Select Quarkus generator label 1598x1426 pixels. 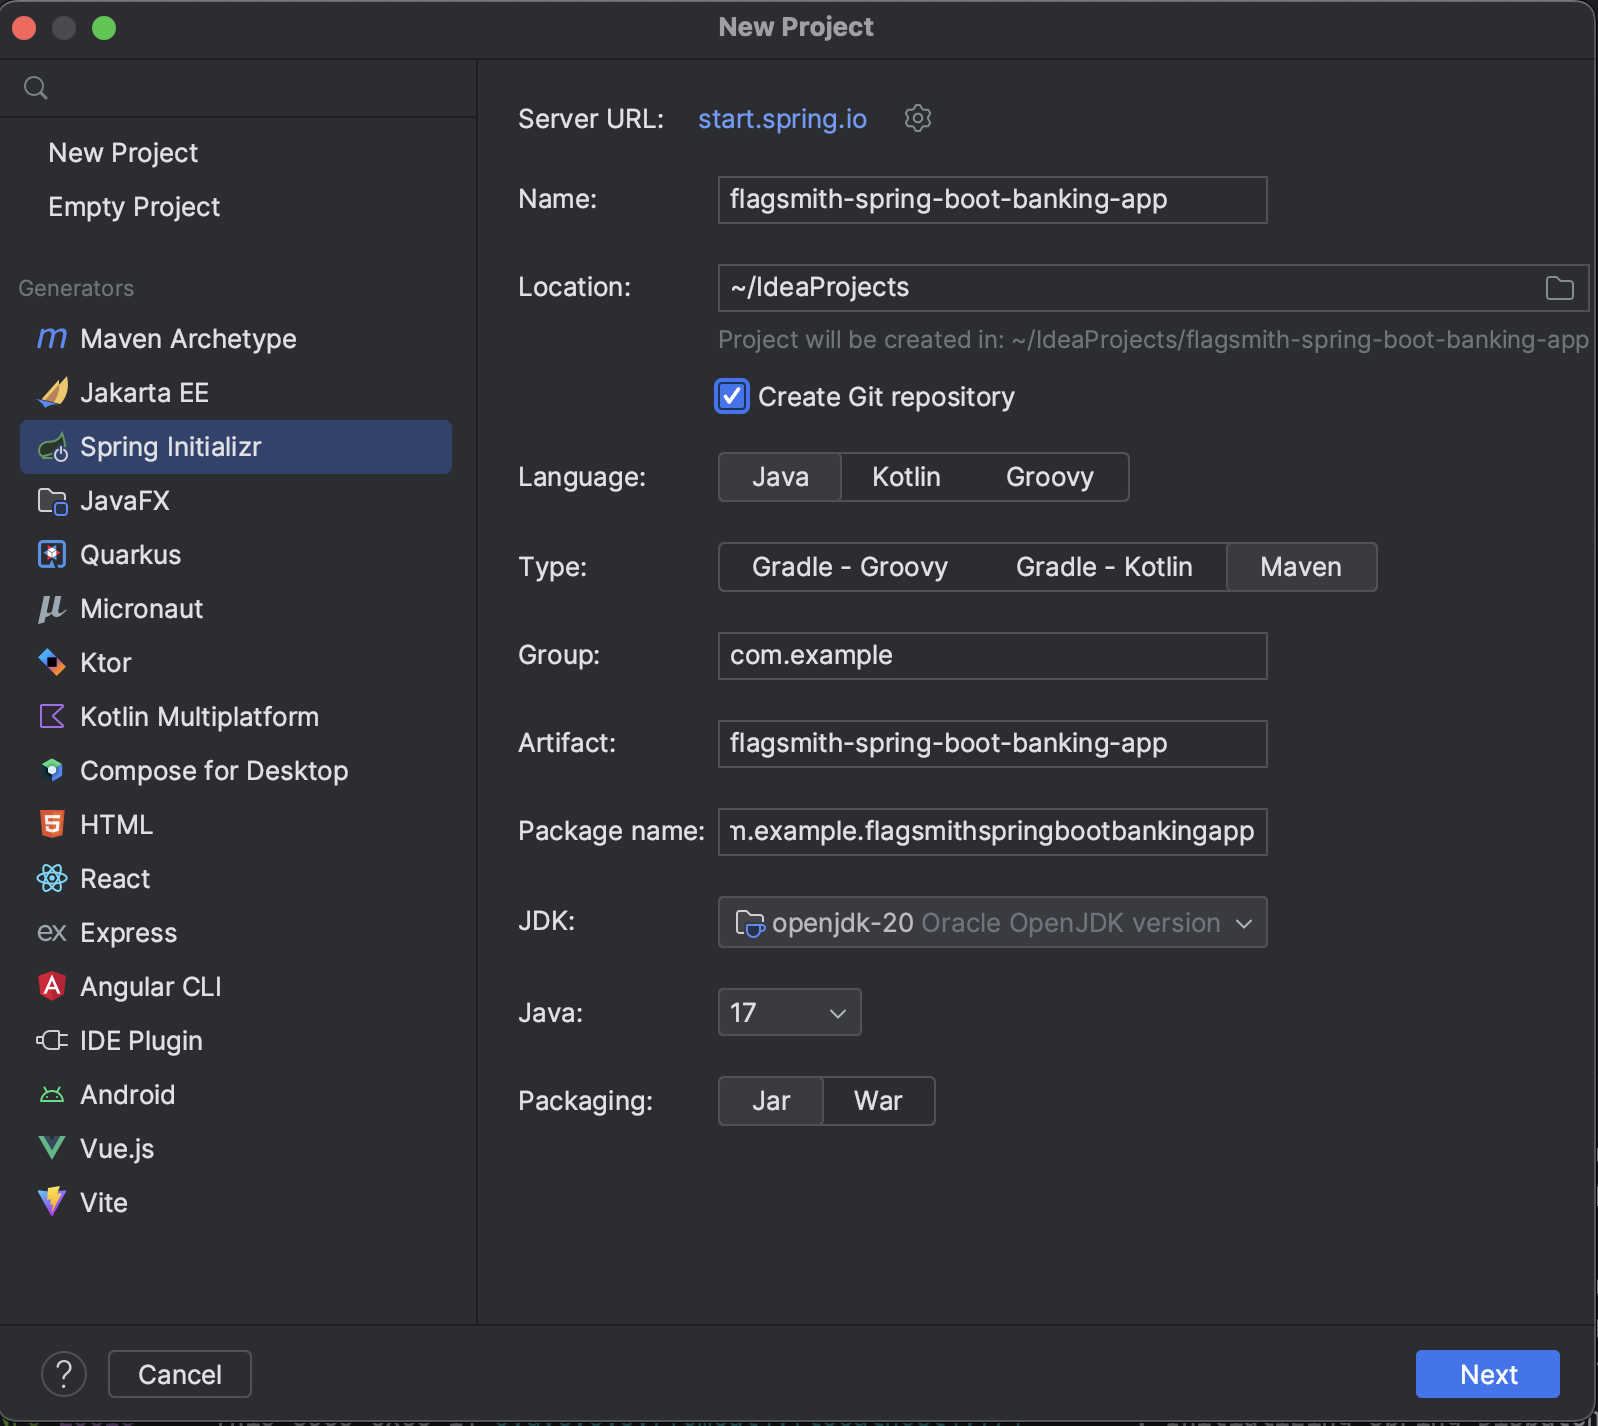tap(131, 555)
